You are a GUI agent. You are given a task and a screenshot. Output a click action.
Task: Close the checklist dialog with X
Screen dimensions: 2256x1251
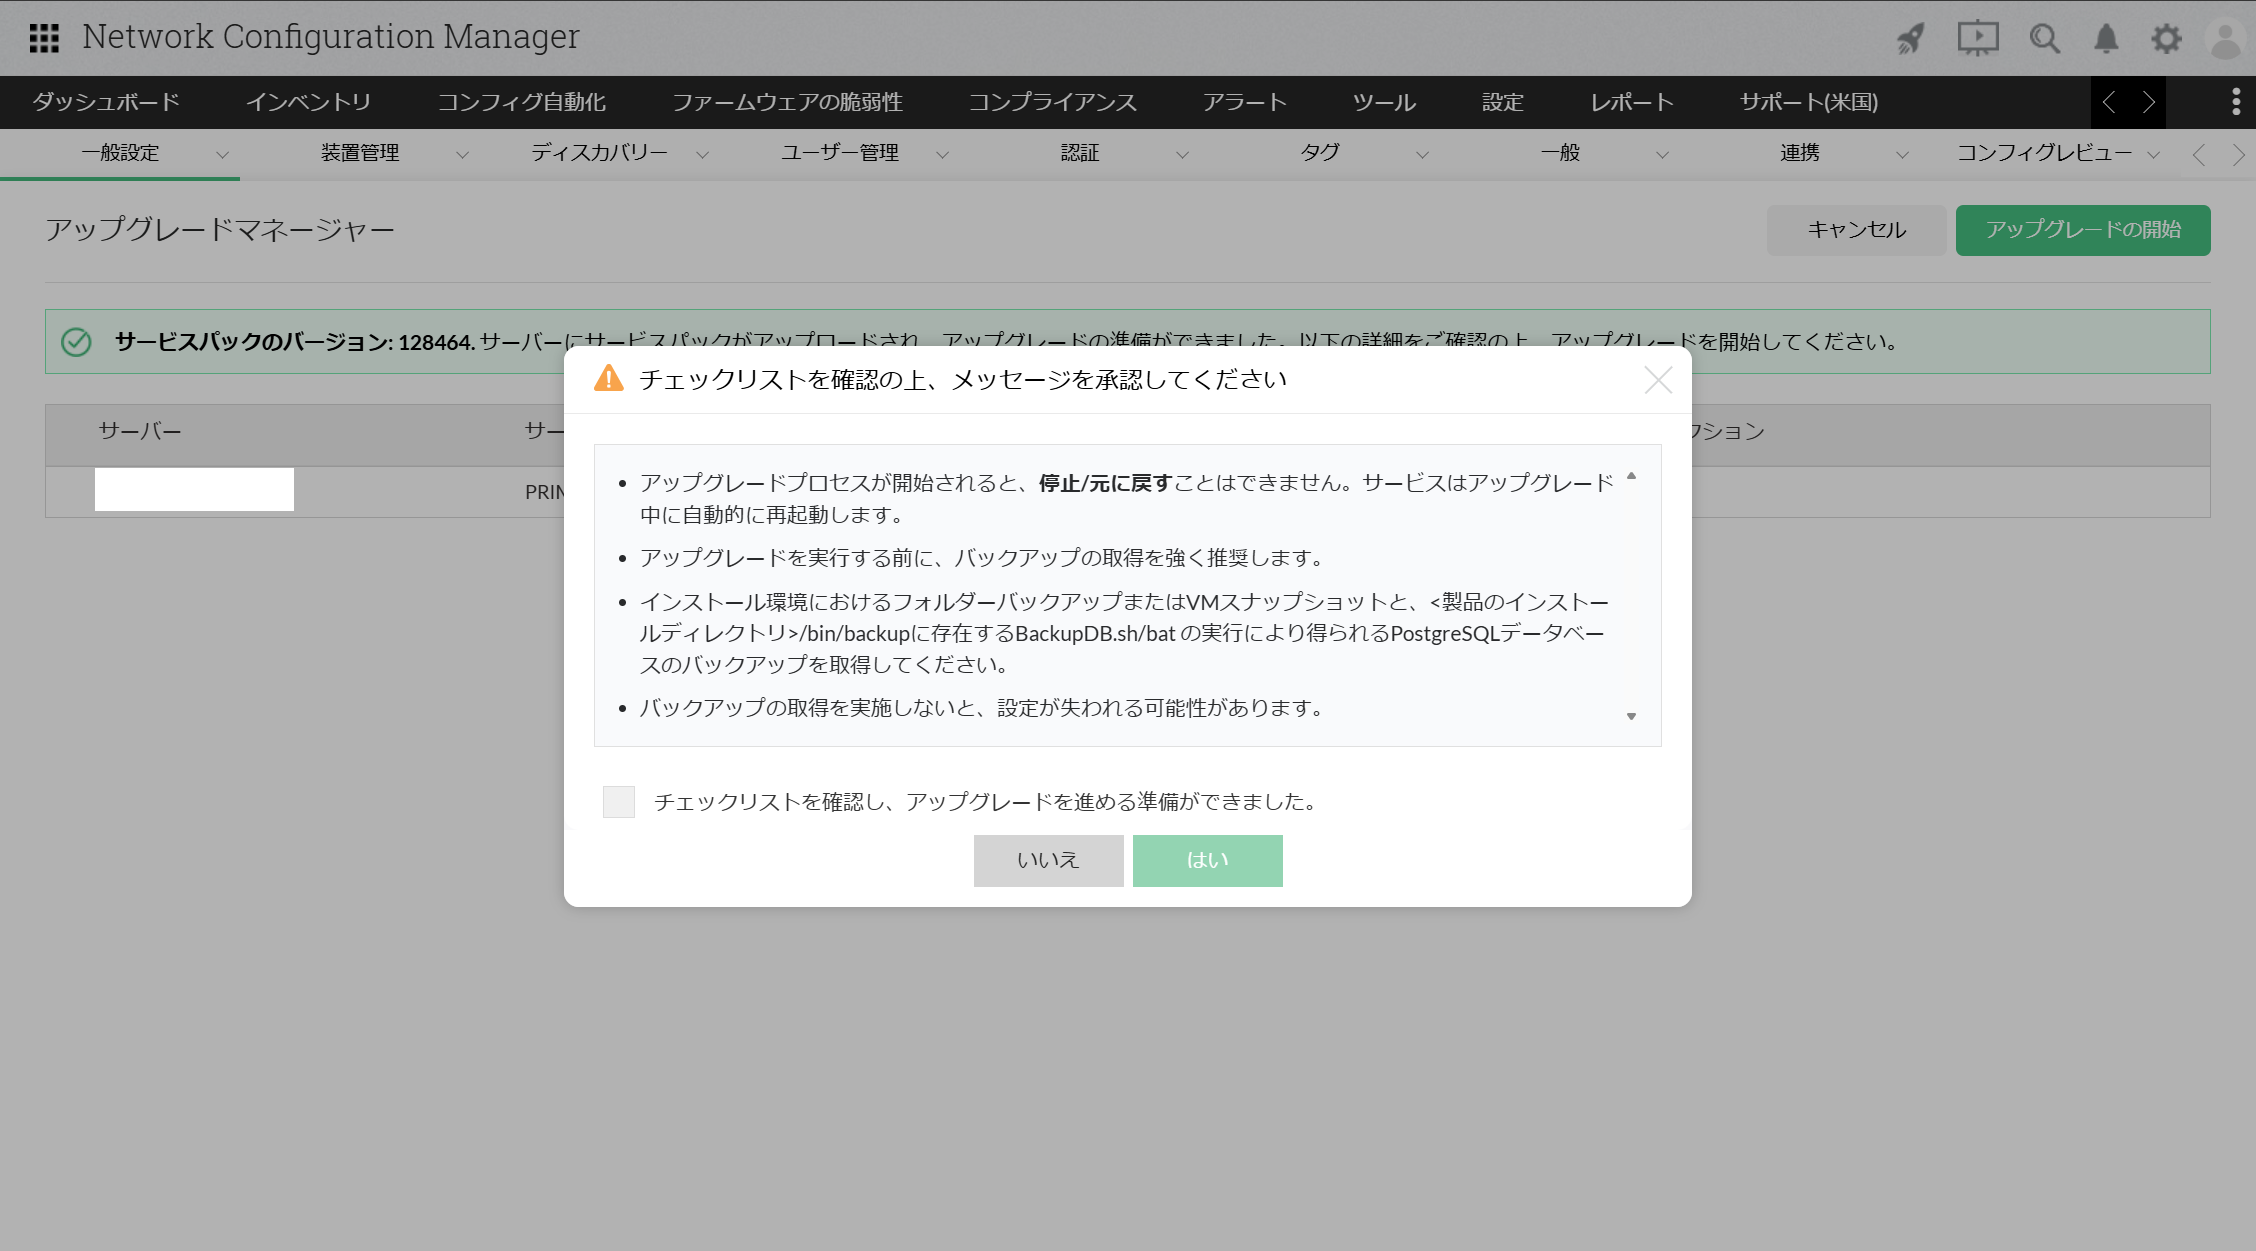point(1658,380)
